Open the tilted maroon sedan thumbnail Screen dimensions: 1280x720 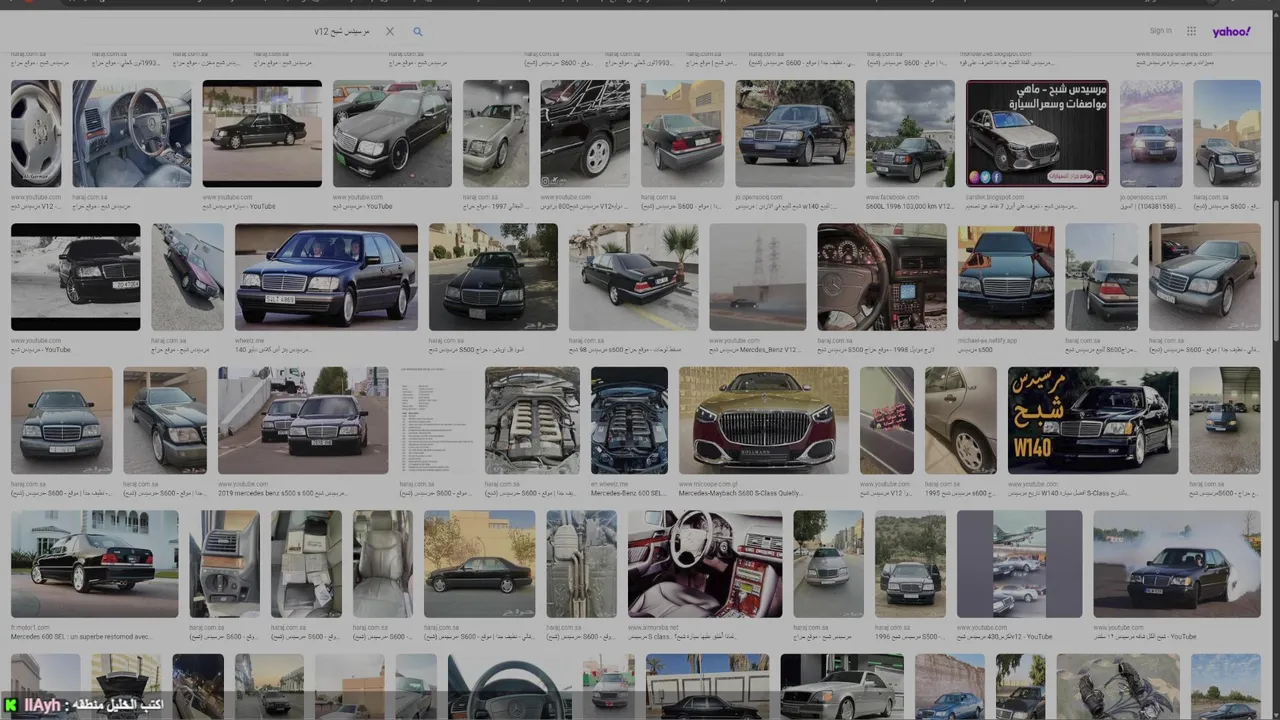point(188,277)
